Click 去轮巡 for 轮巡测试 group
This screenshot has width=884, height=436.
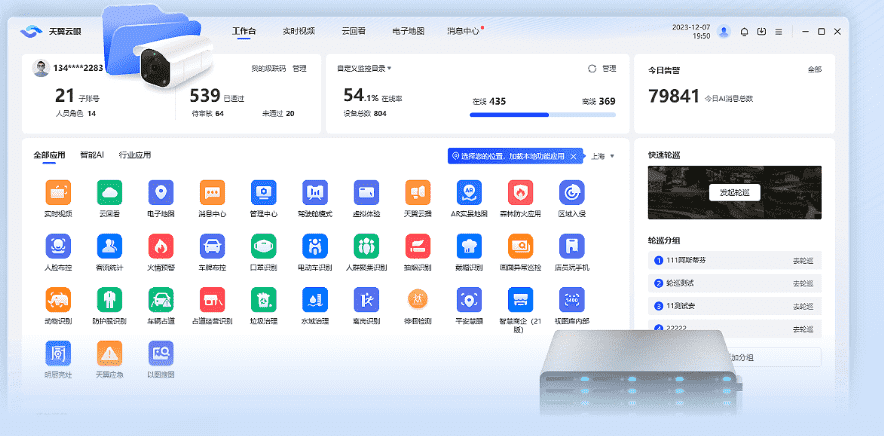tap(803, 283)
